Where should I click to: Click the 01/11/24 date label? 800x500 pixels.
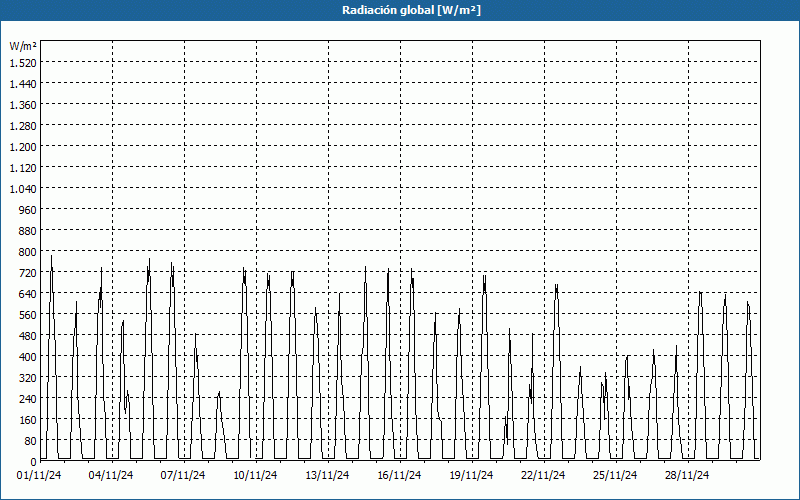click(x=39, y=476)
